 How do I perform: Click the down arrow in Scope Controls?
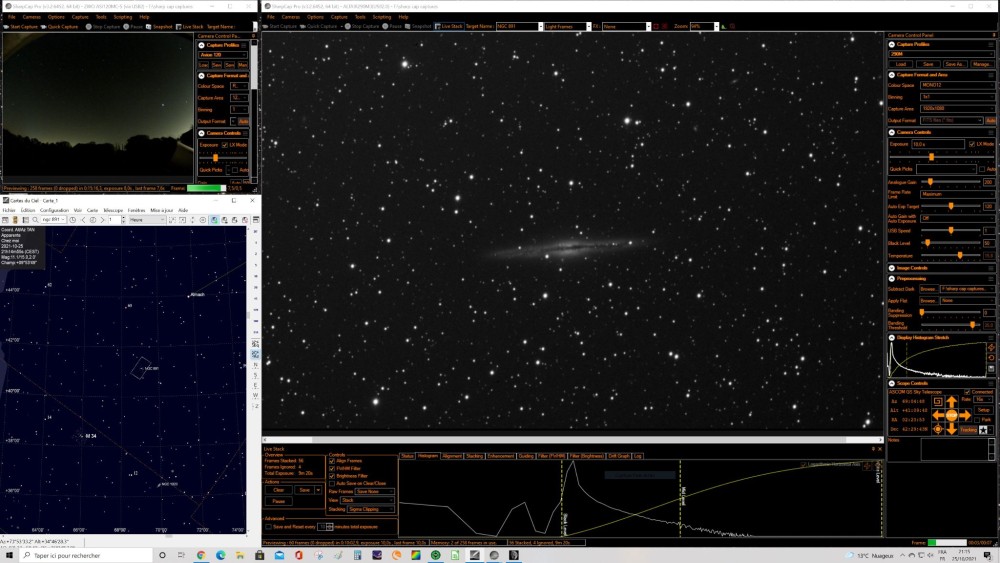[x=951, y=428]
